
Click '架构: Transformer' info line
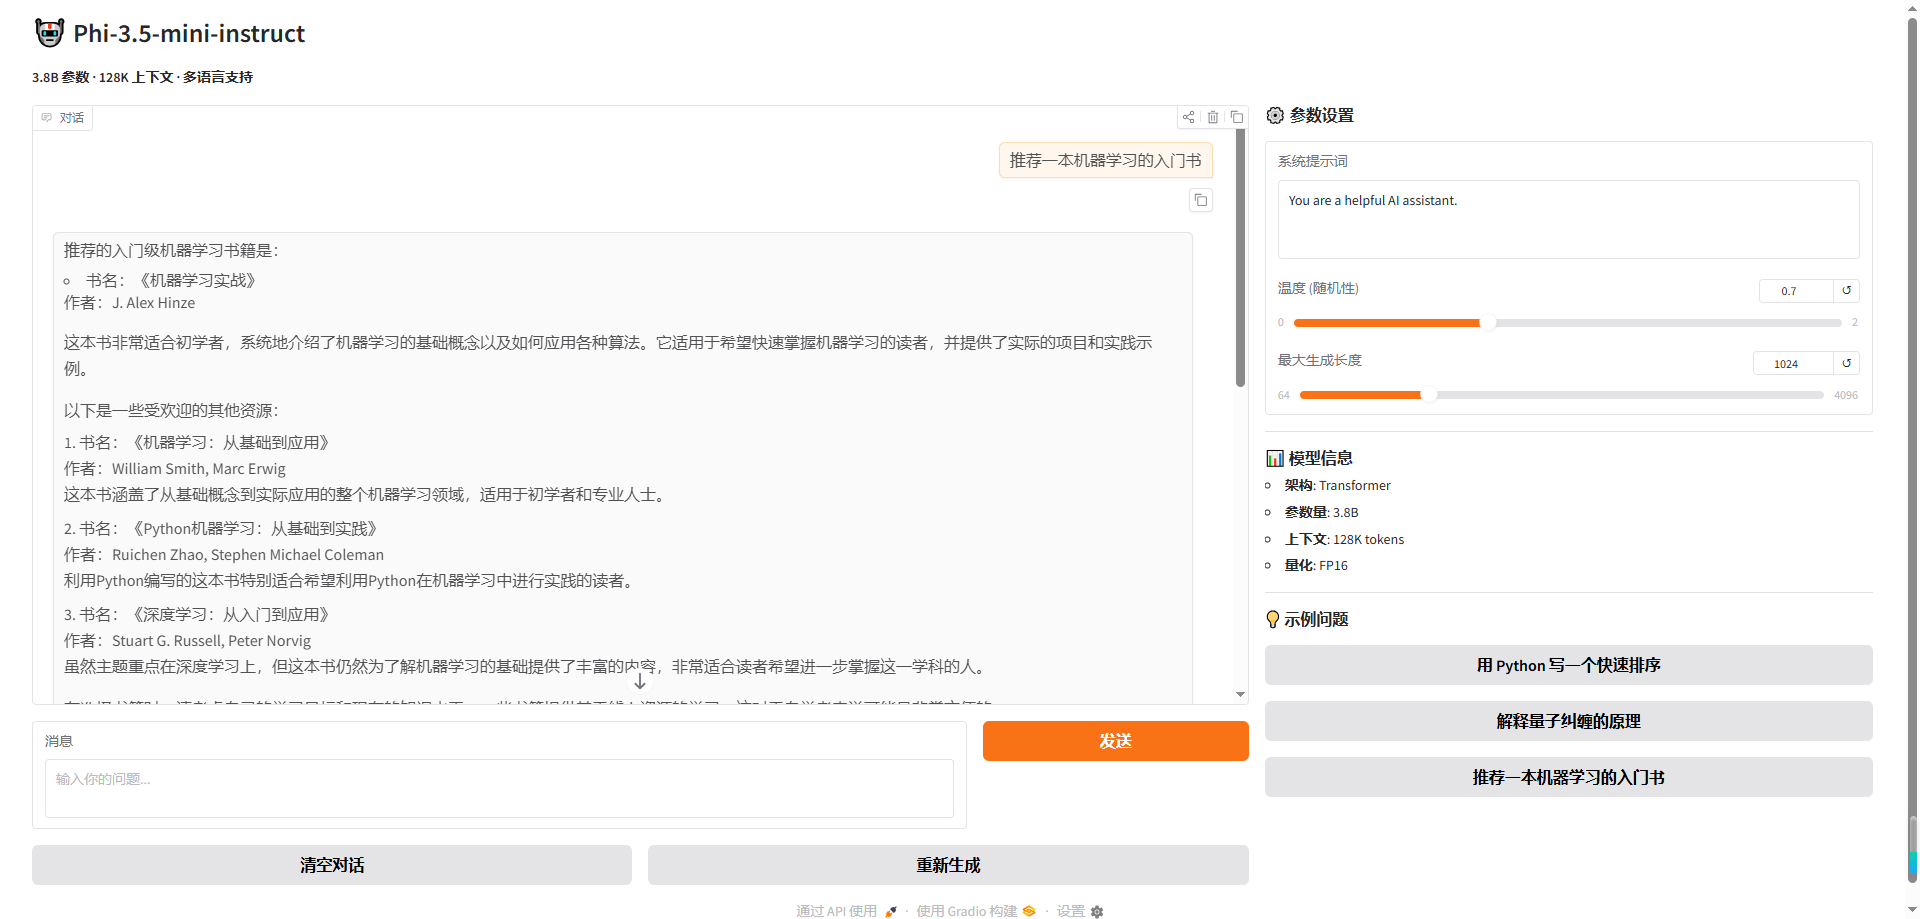[1337, 485]
